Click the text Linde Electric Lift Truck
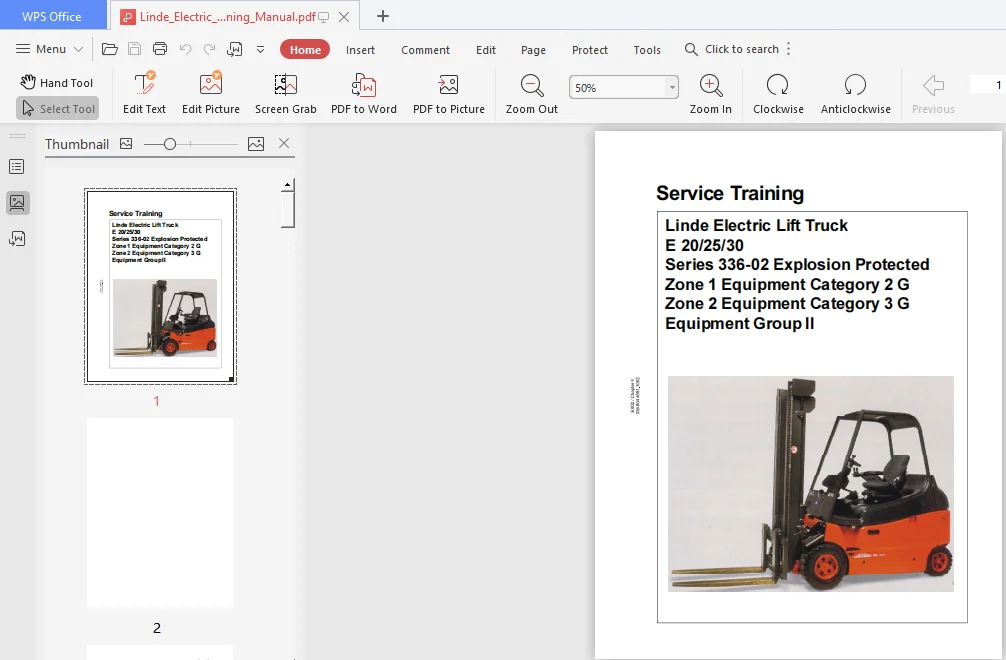 coord(756,225)
